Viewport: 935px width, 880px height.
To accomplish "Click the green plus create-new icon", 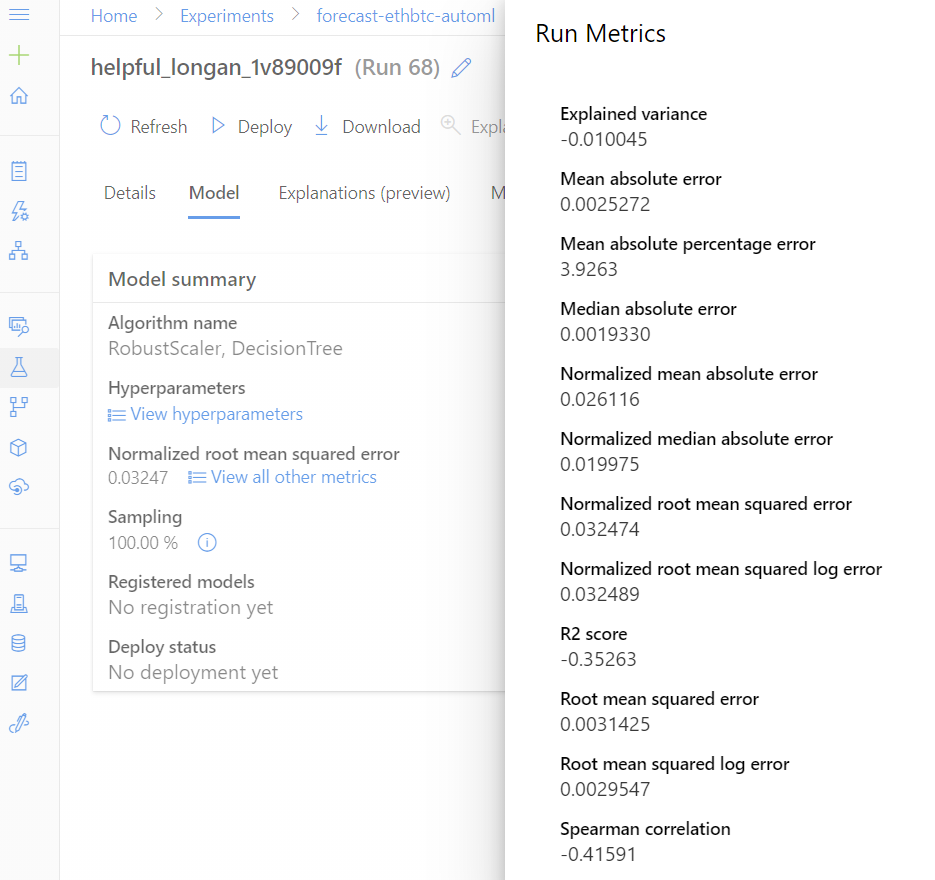I will pos(19,55).
